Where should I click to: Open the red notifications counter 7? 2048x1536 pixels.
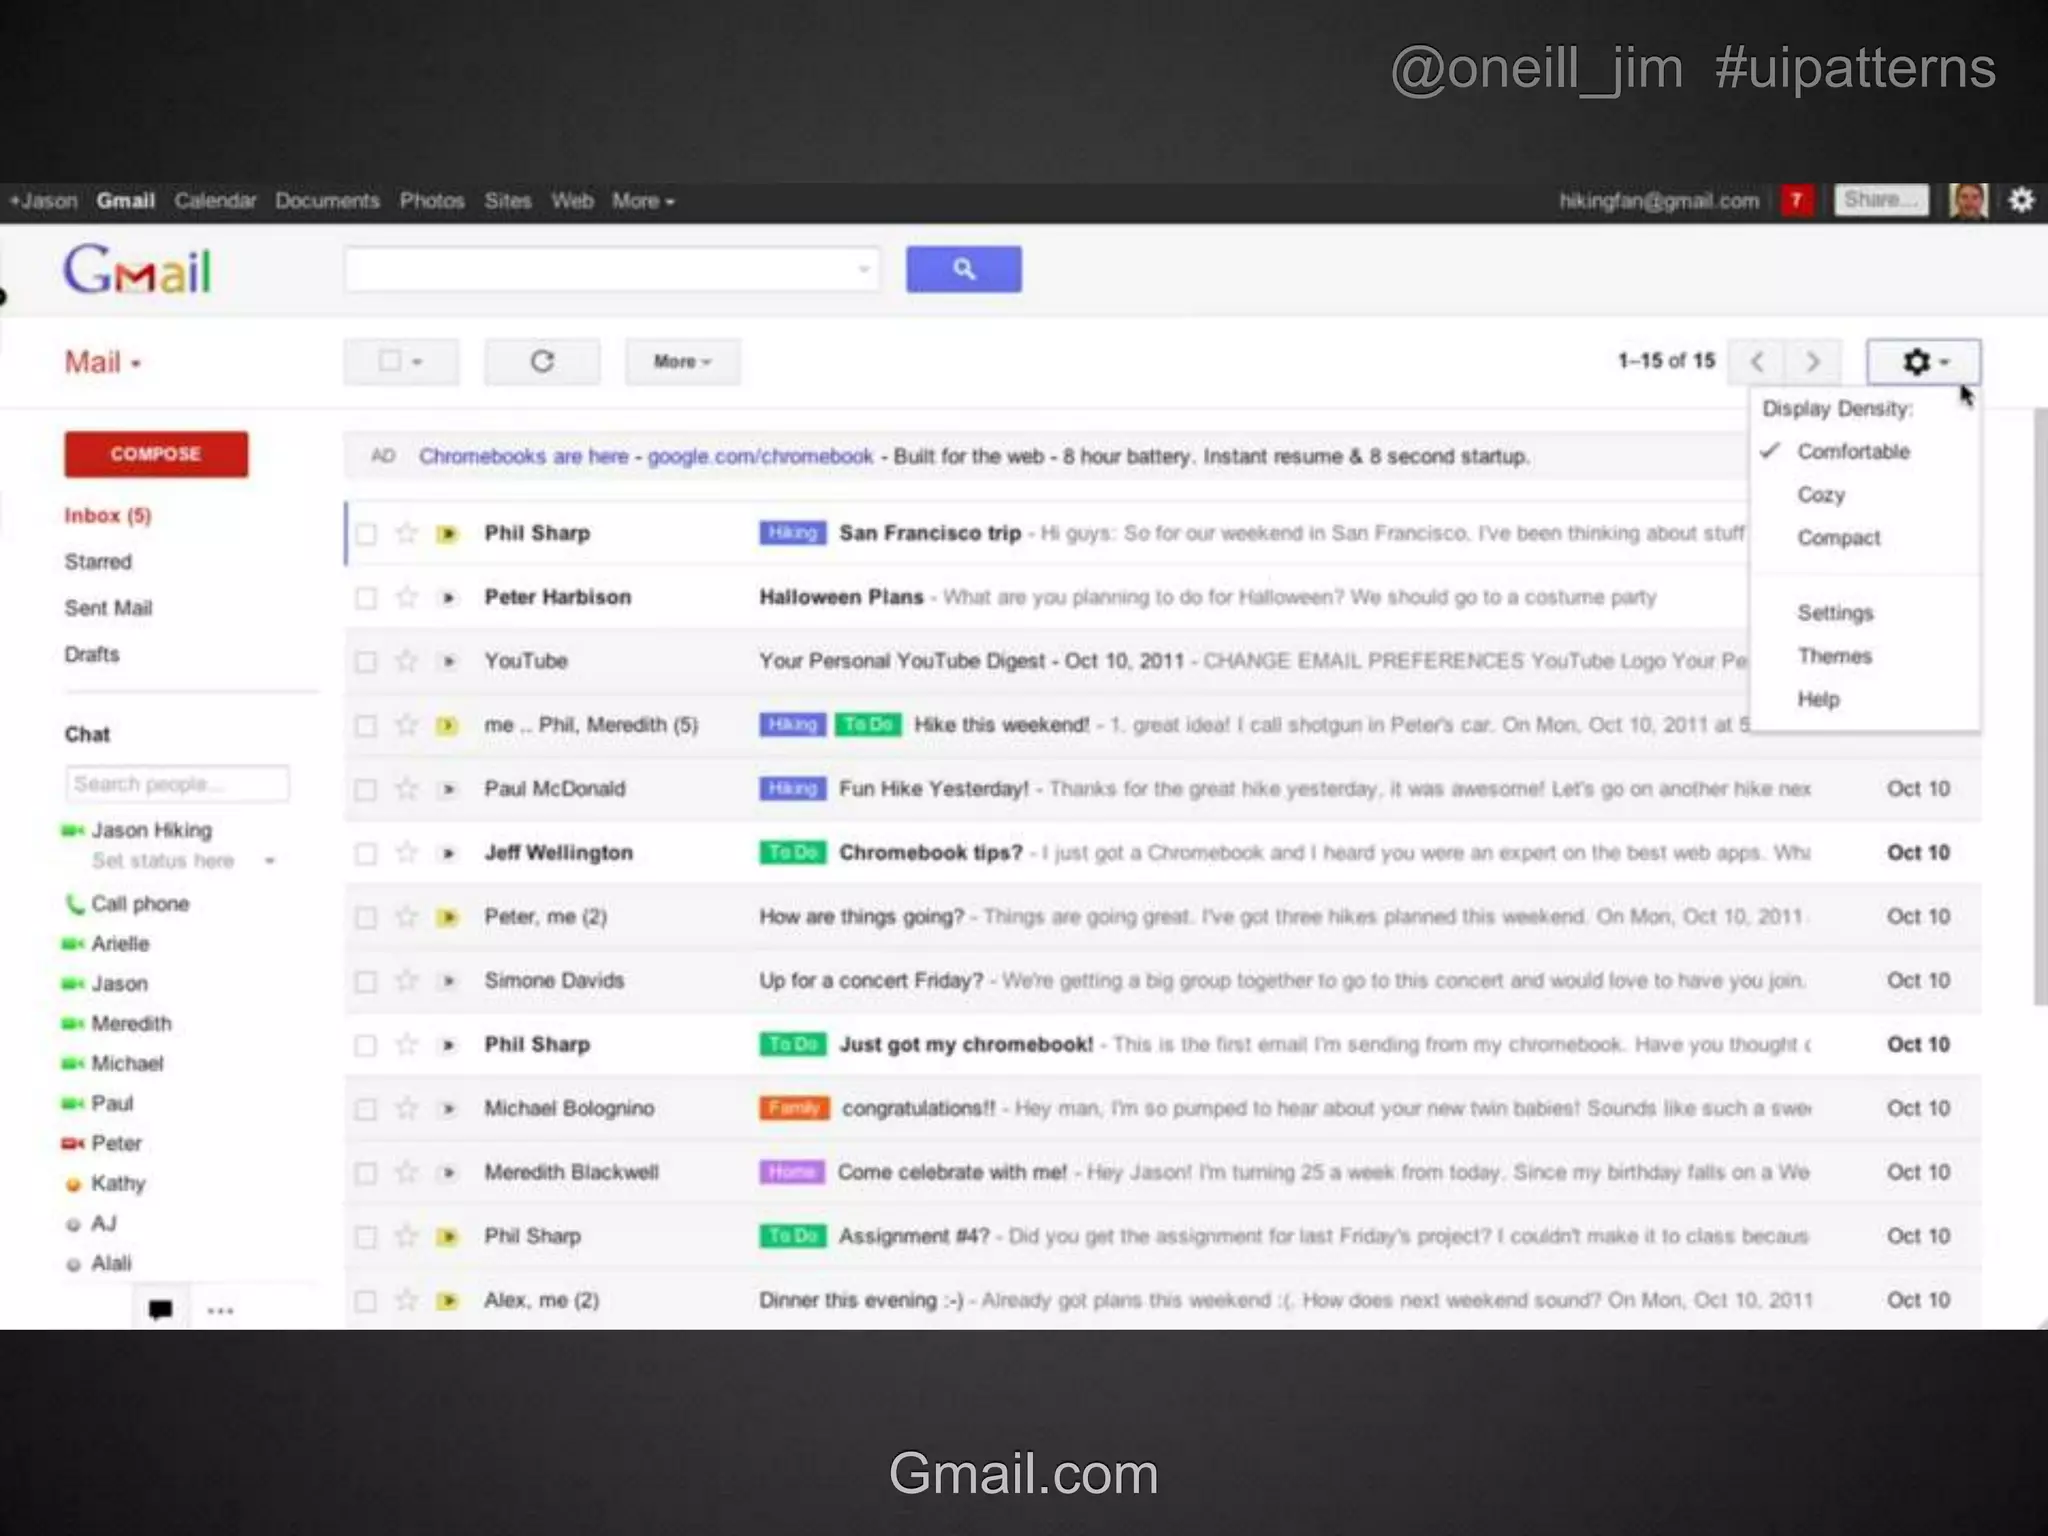point(1796,200)
